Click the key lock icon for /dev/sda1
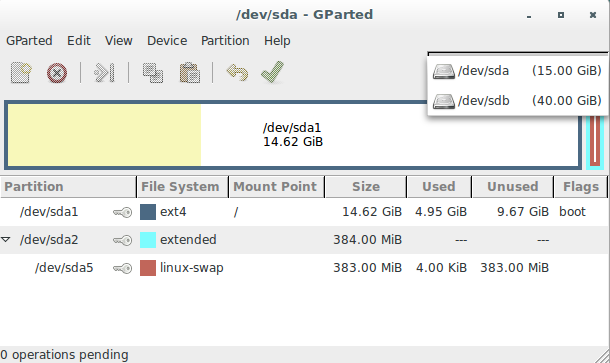Viewport: 610px width, 363px height. pos(123,212)
